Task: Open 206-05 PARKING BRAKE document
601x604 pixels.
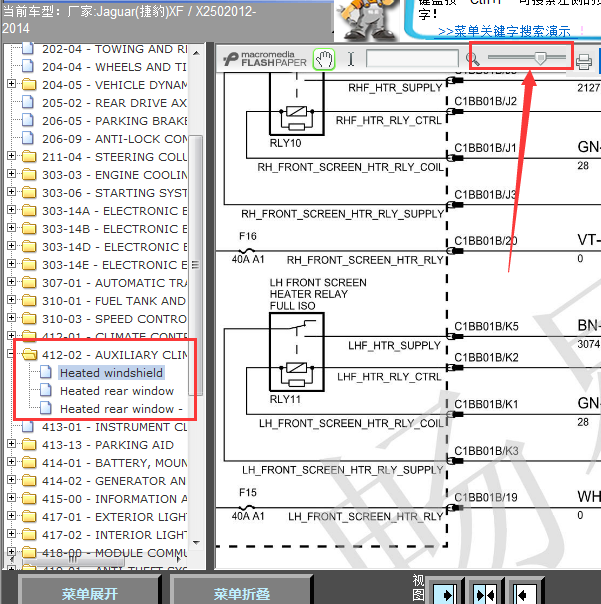Action: [114, 121]
